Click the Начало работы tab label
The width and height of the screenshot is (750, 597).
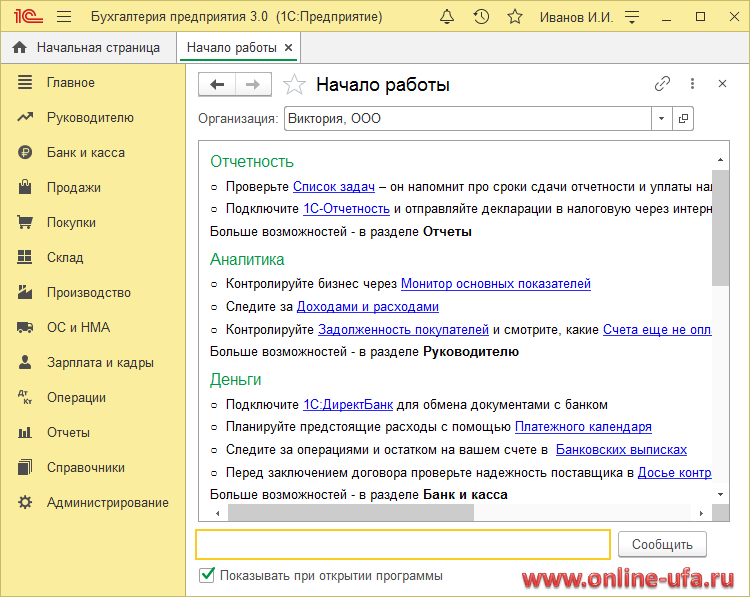click(x=232, y=47)
